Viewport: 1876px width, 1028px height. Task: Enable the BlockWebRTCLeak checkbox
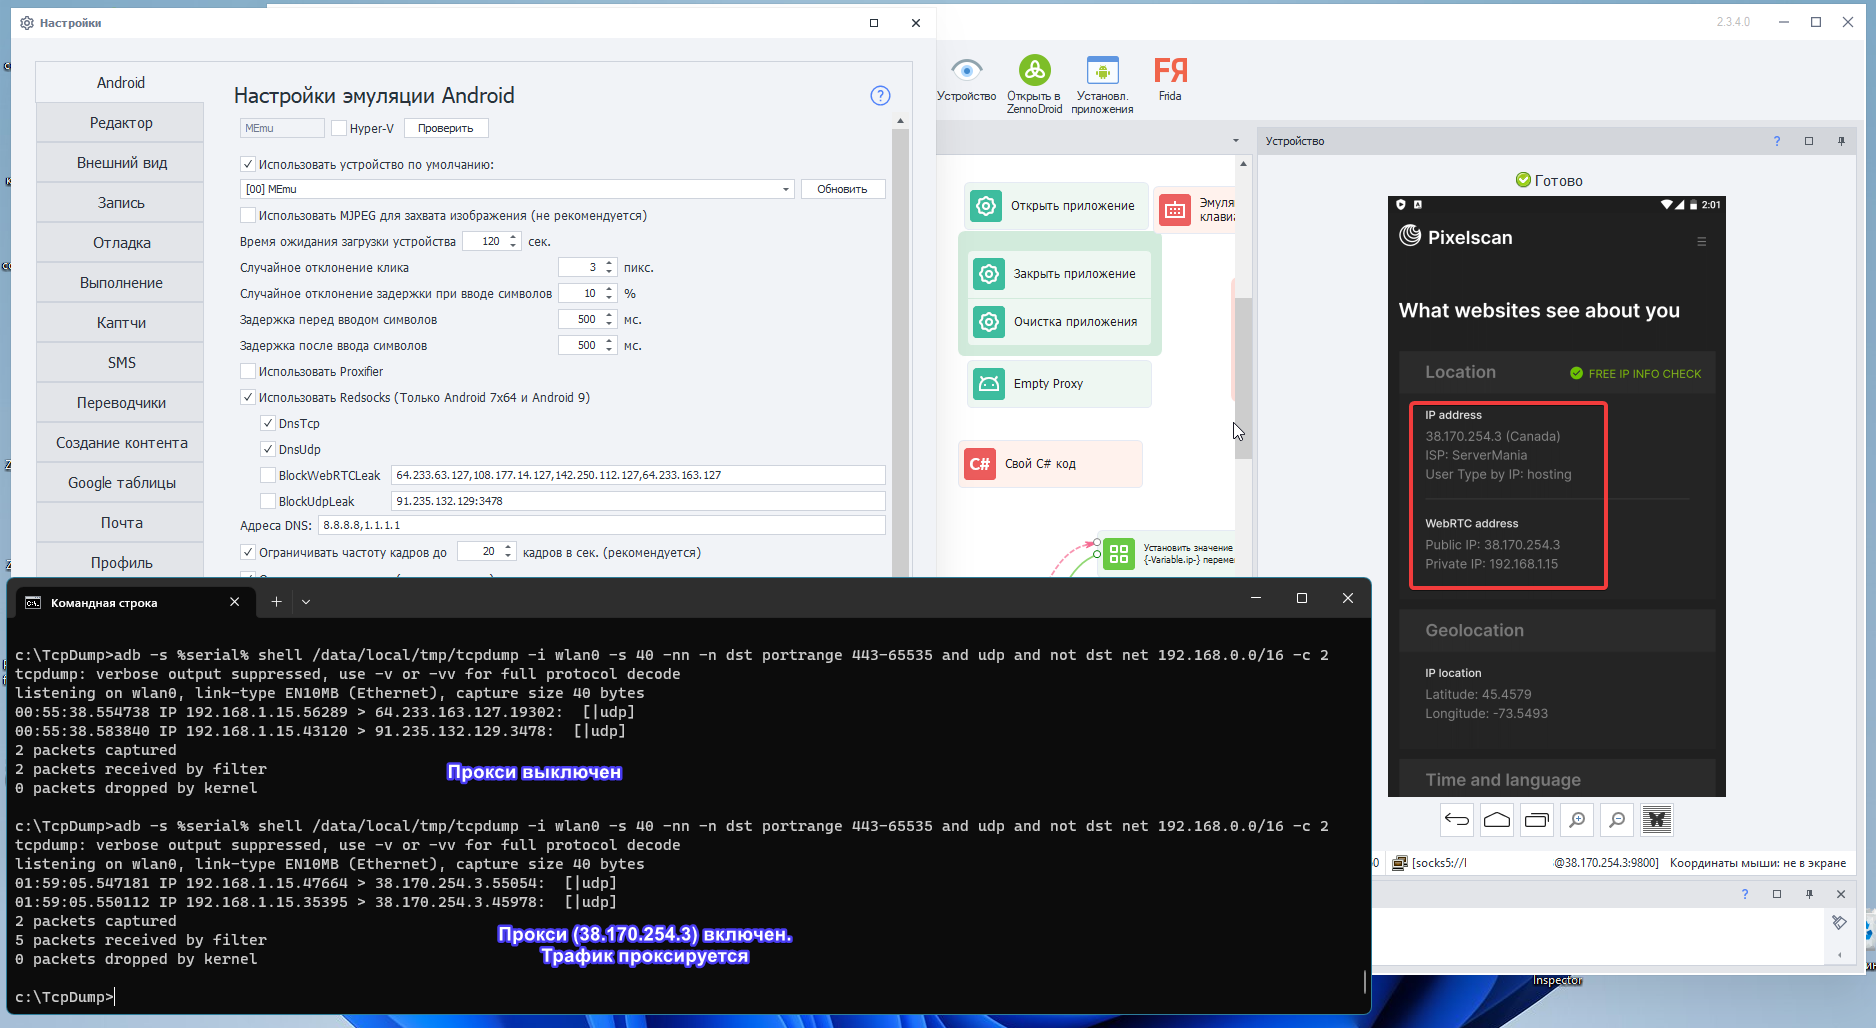268,475
